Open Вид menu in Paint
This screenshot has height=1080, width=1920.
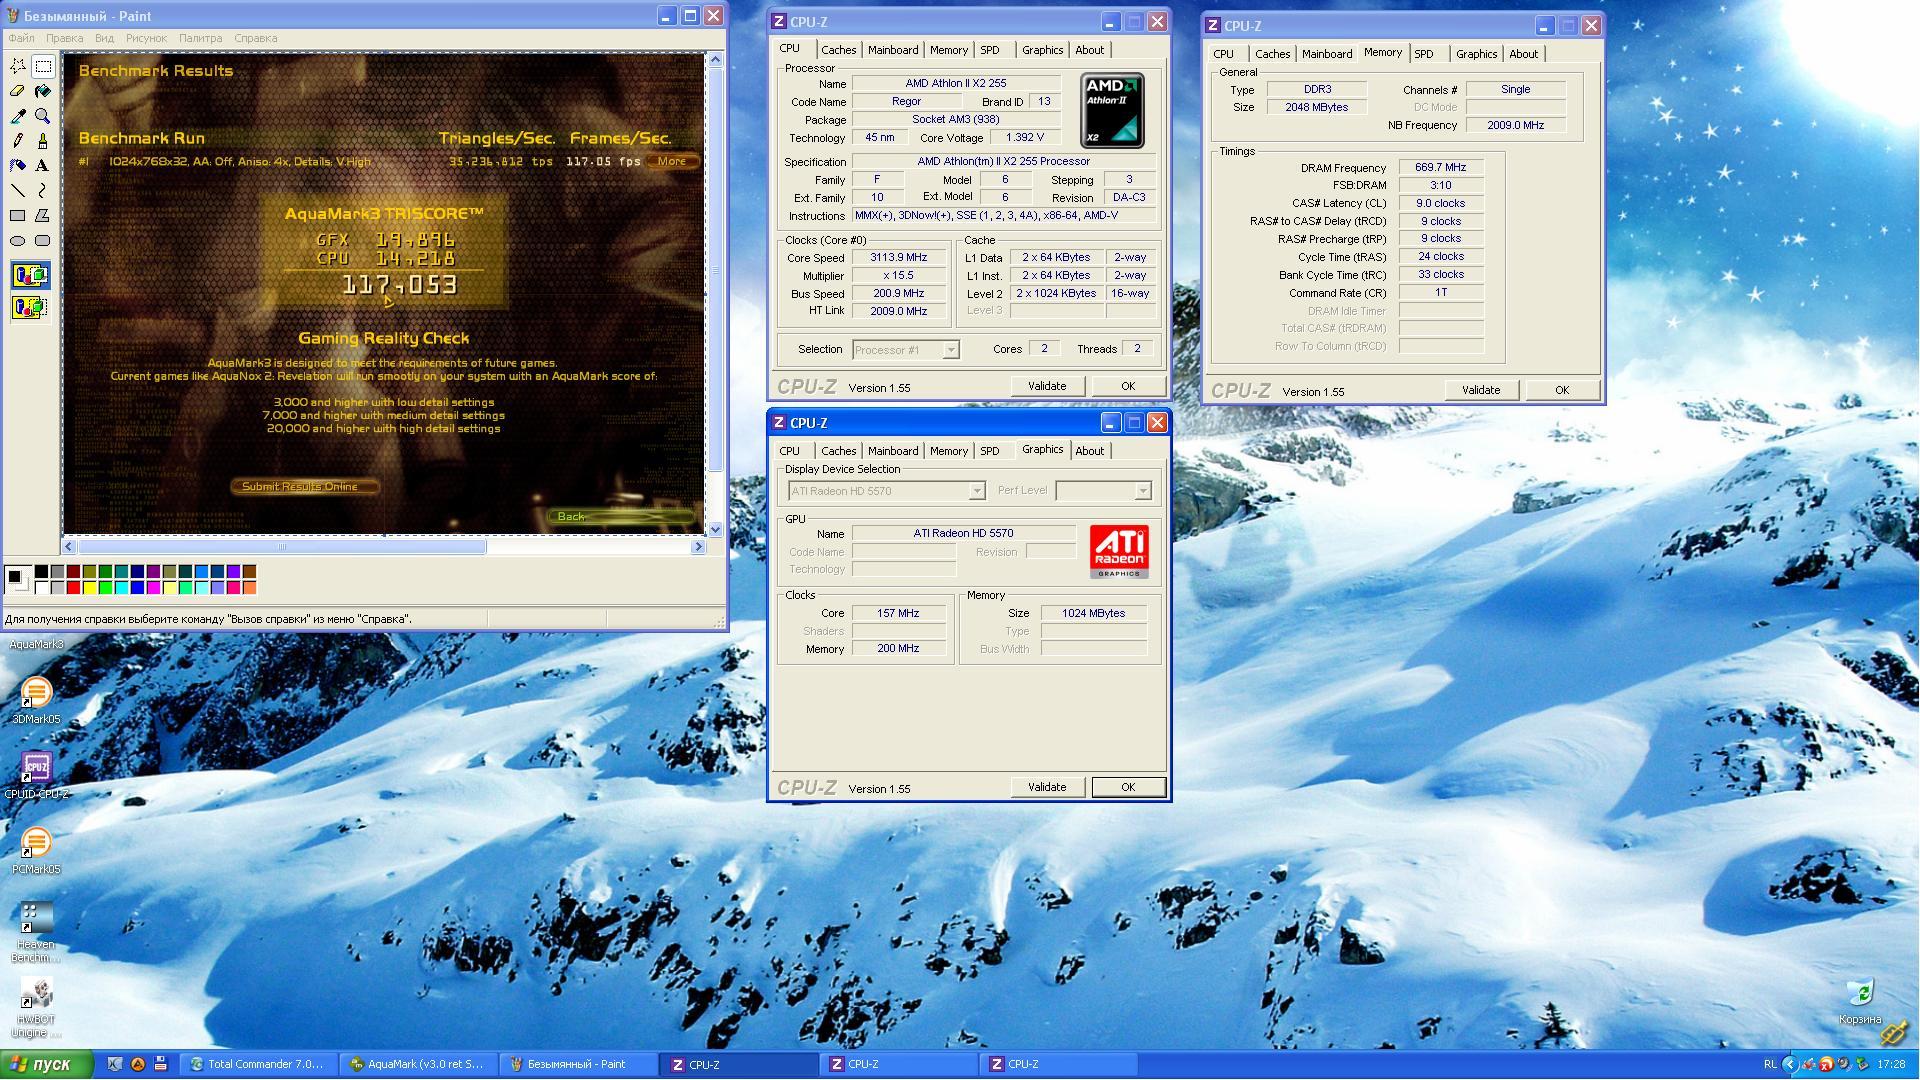click(104, 38)
